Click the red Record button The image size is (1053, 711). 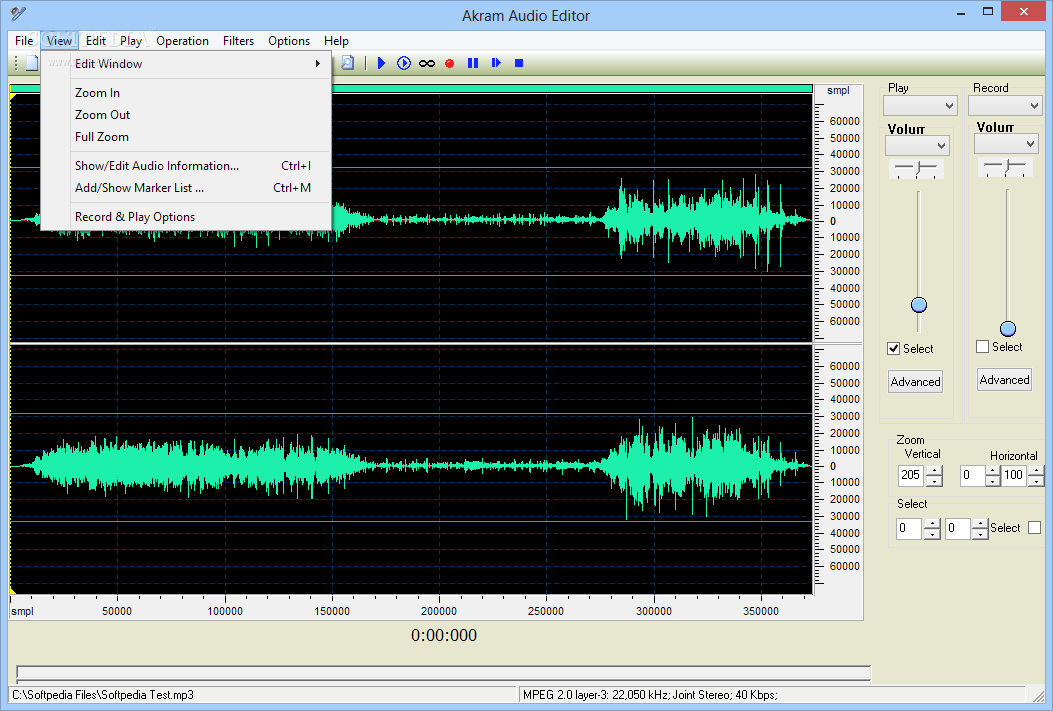[449, 63]
